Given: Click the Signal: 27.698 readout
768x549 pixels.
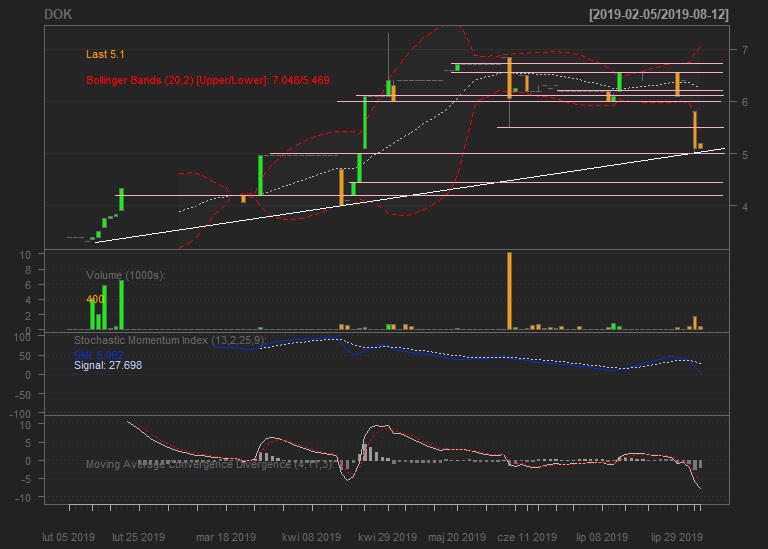Looking at the screenshot, I should pyautogui.click(x=108, y=367).
